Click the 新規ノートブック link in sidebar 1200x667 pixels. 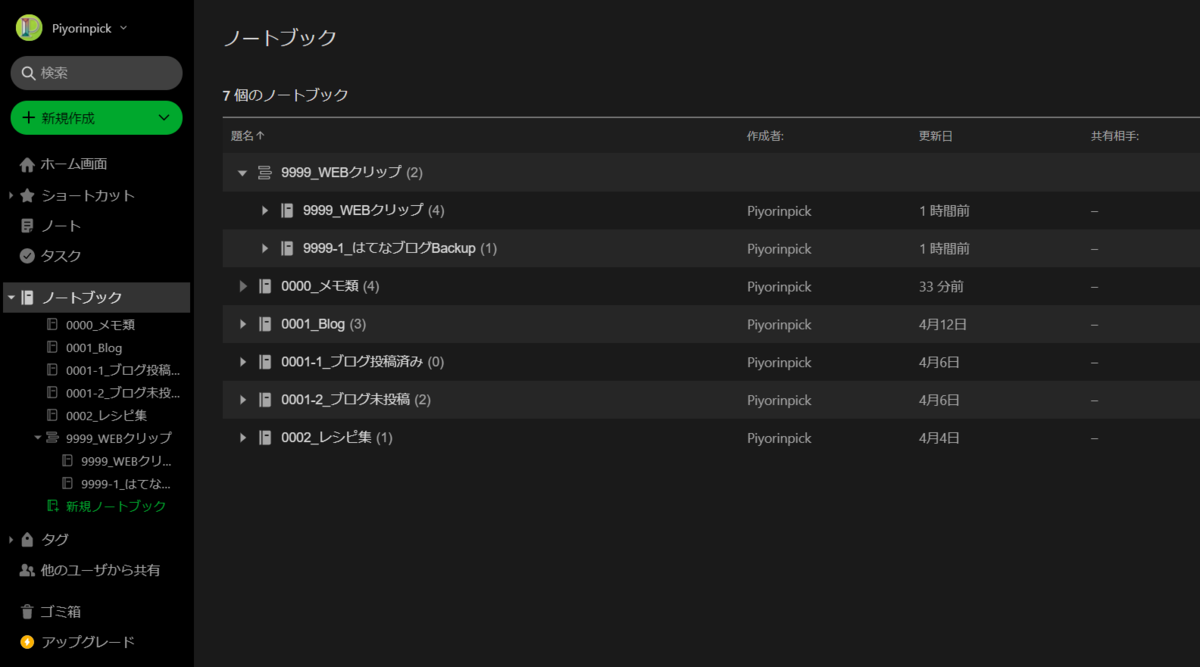(x=116, y=506)
